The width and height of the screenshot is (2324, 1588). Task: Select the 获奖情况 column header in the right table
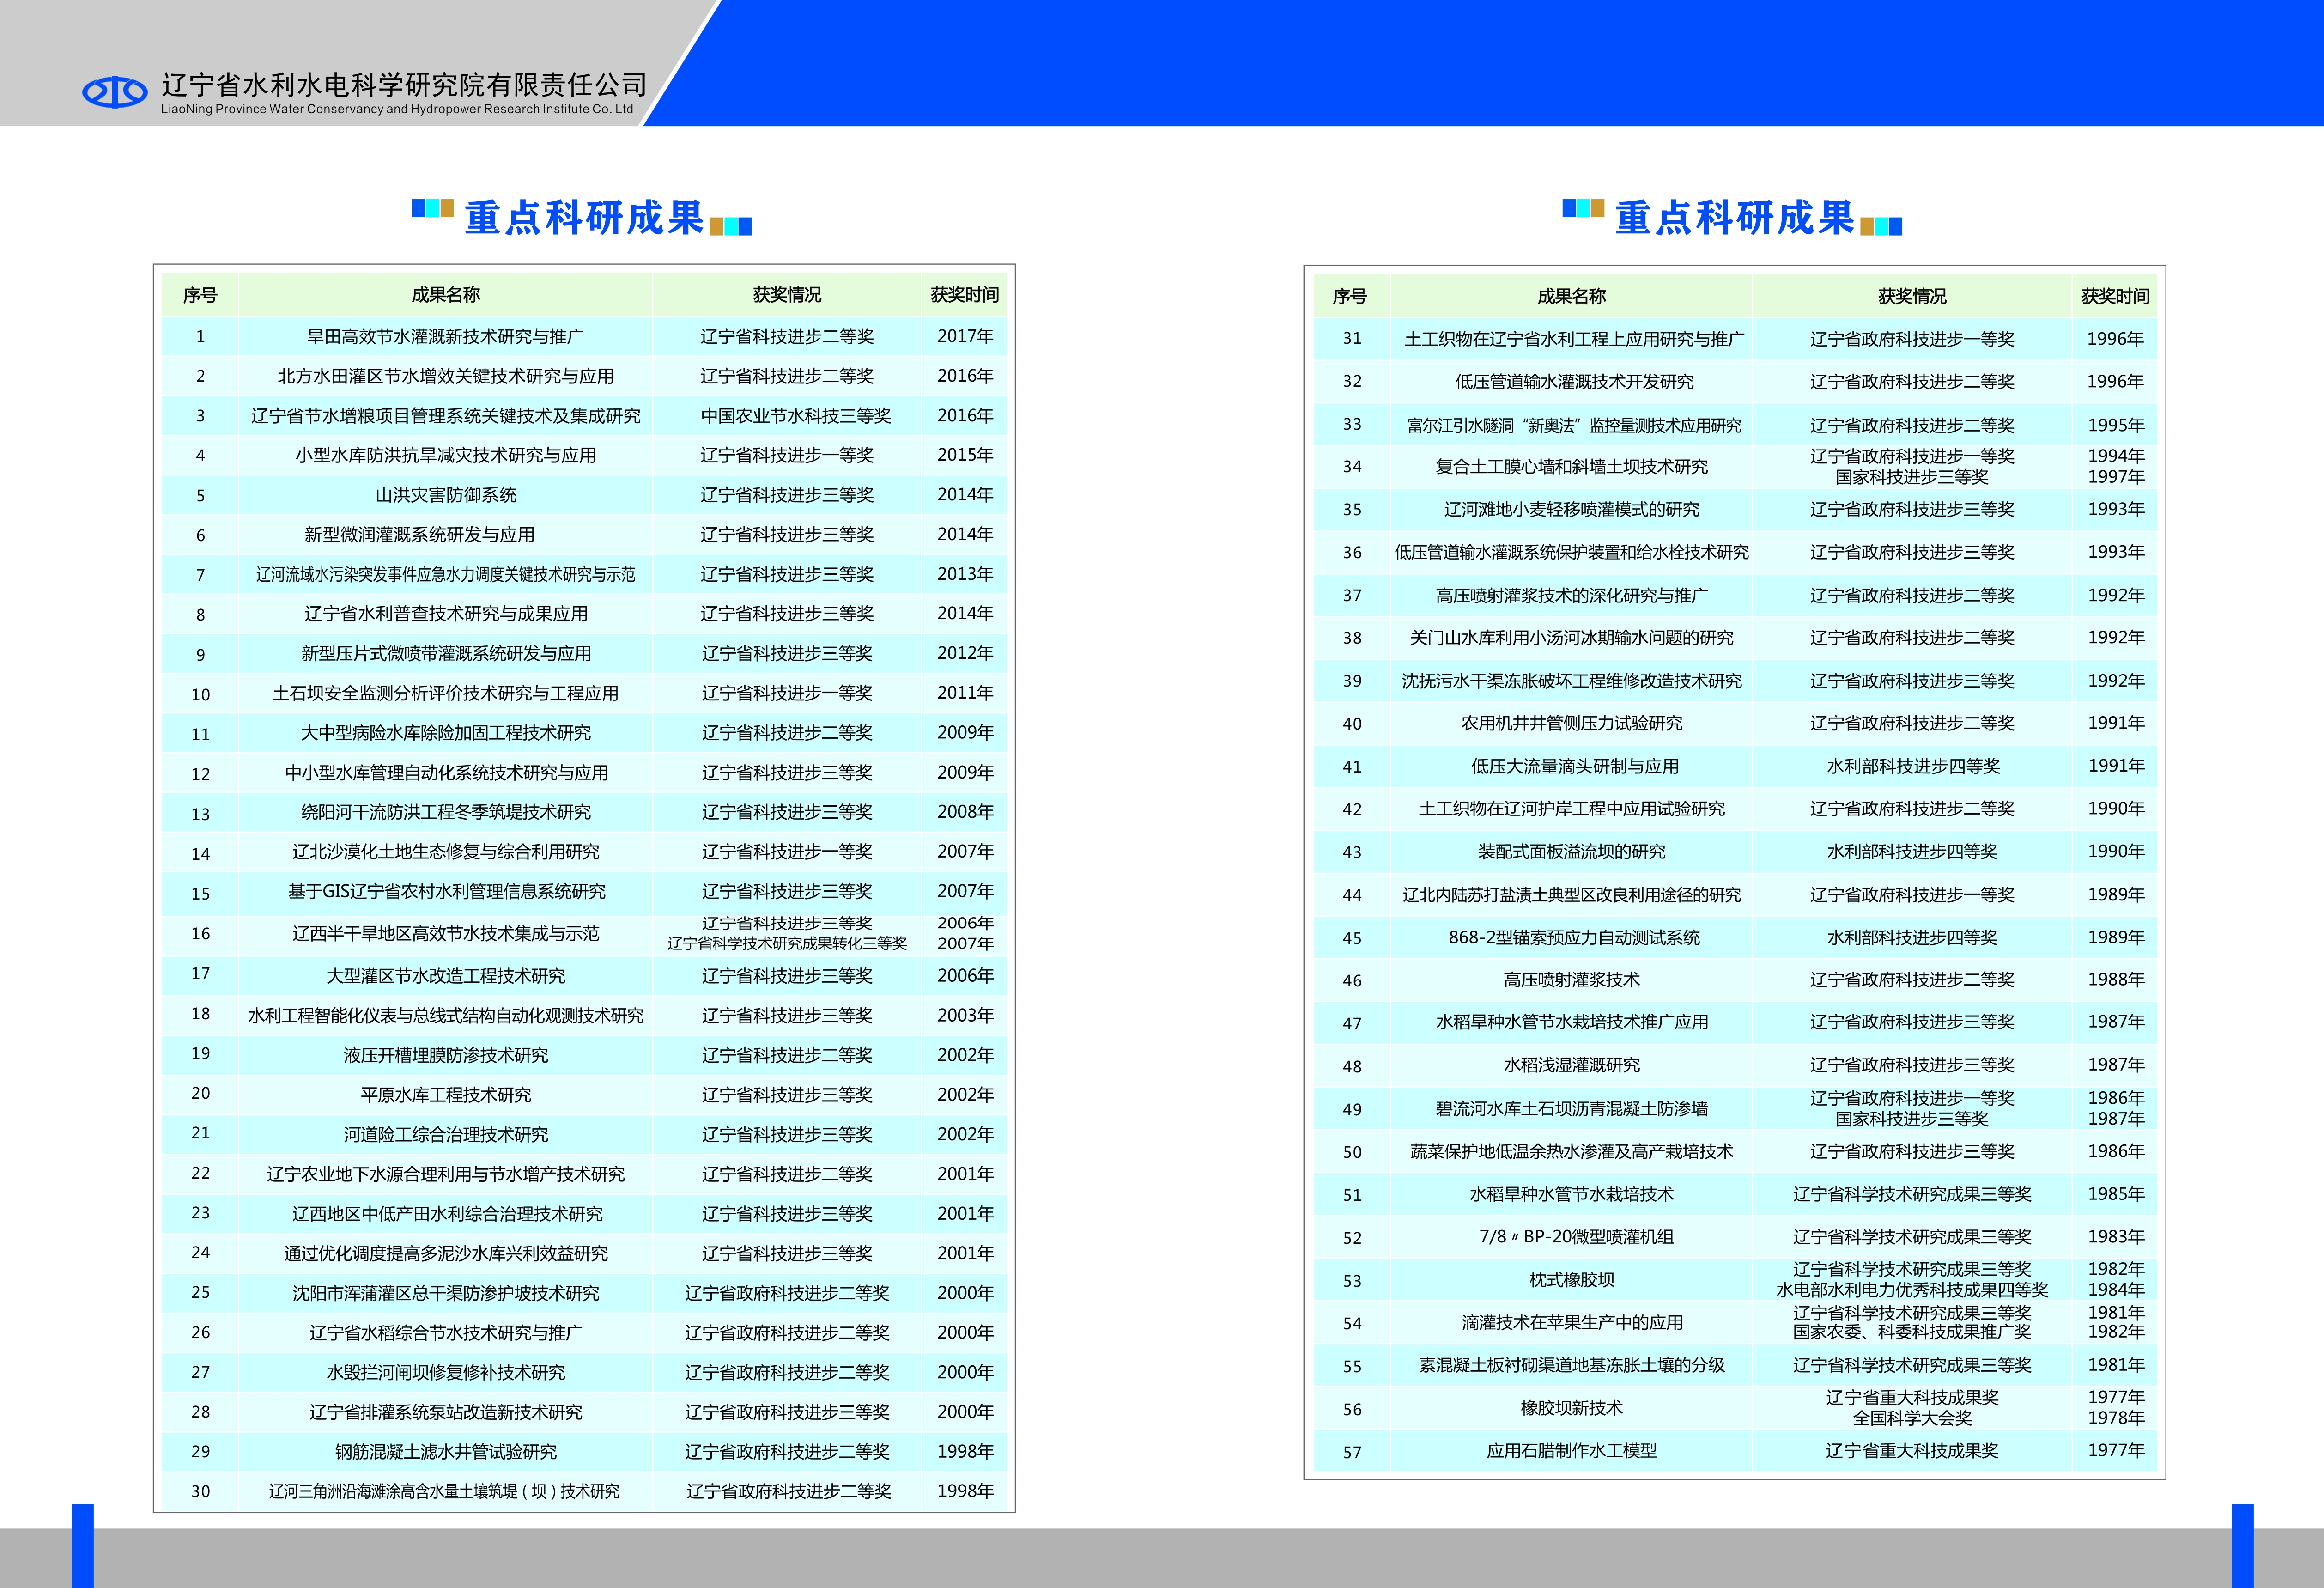[1912, 297]
